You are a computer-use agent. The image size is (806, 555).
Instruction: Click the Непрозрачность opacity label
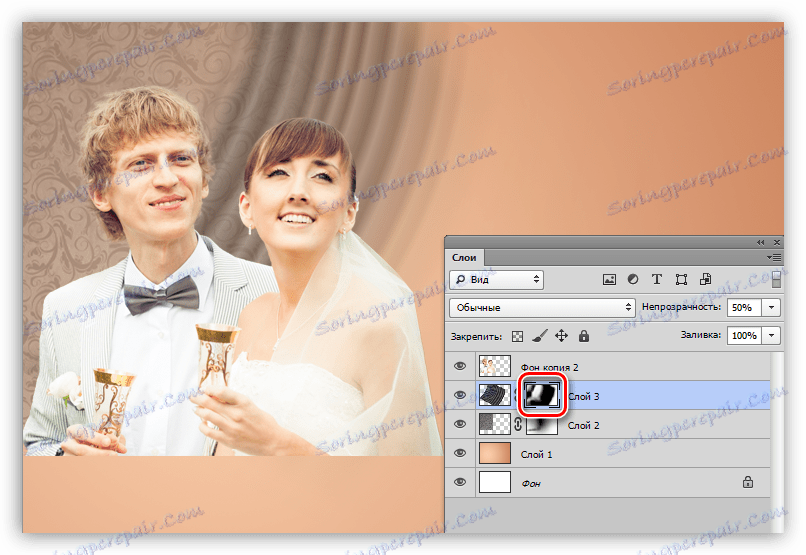(x=681, y=307)
